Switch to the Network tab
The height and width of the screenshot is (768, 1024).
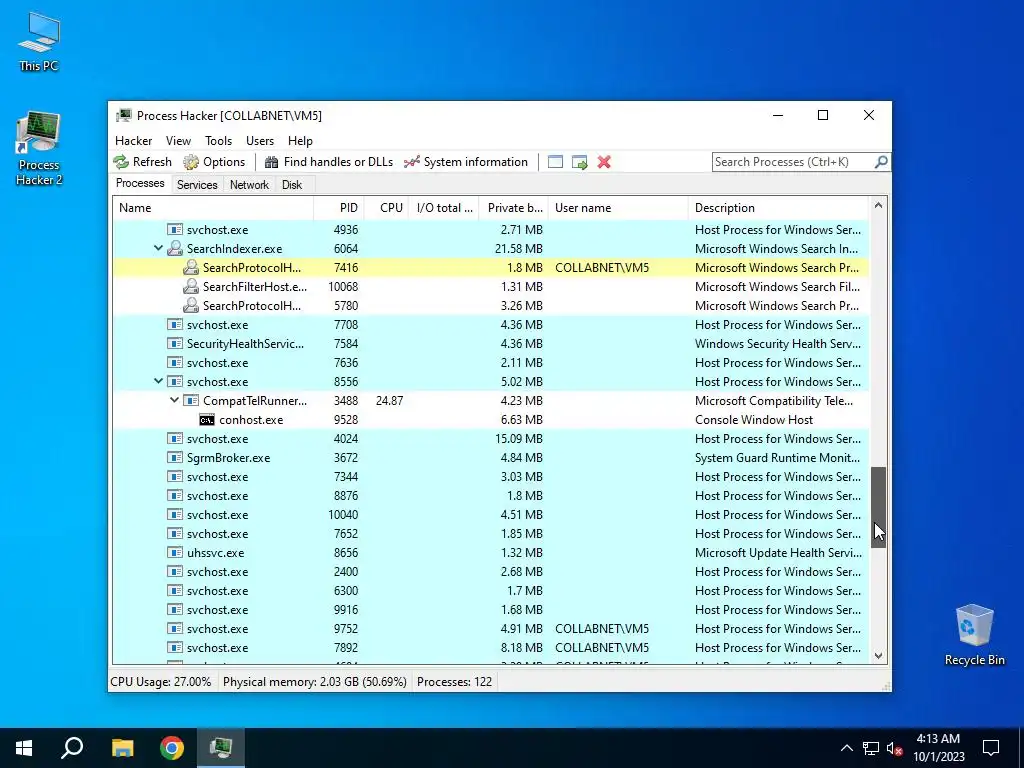tap(249, 185)
